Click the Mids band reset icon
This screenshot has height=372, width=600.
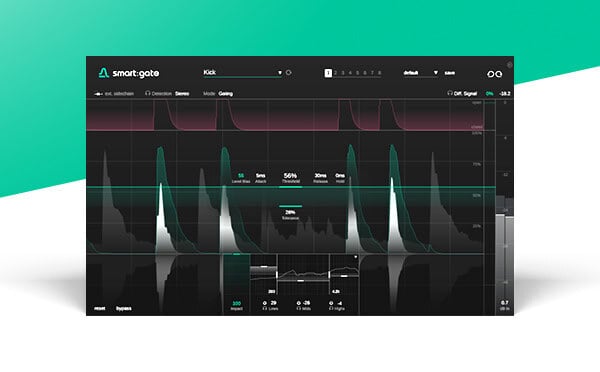tap(298, 303)
